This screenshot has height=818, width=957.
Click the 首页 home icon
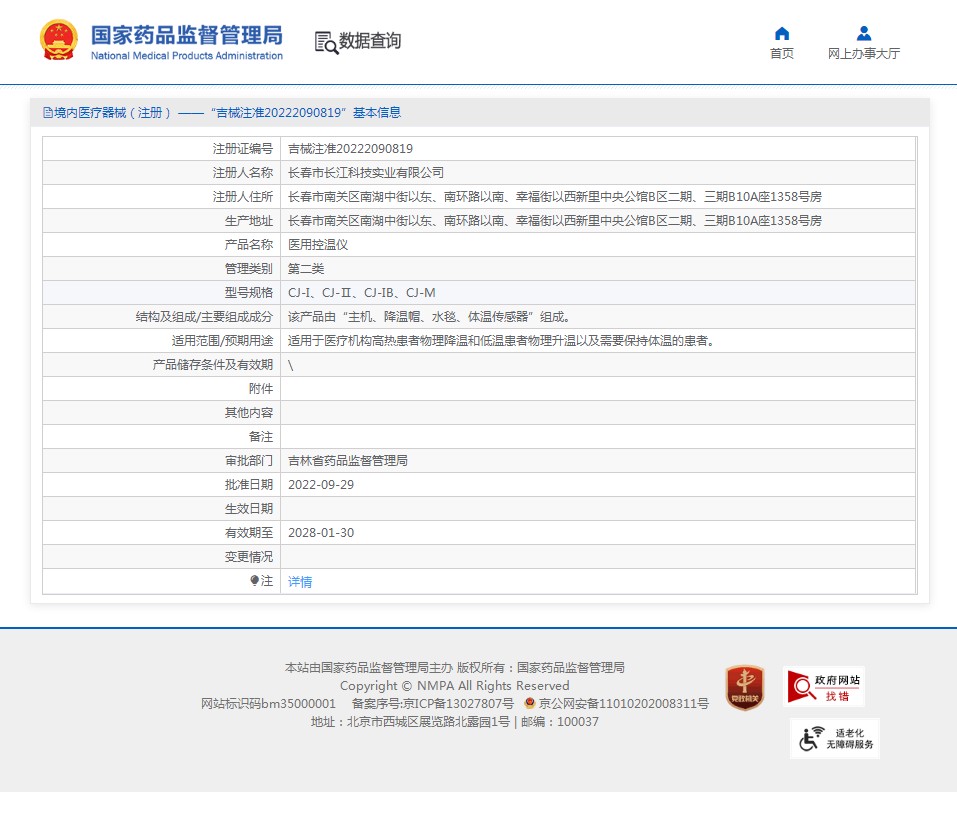782,34
